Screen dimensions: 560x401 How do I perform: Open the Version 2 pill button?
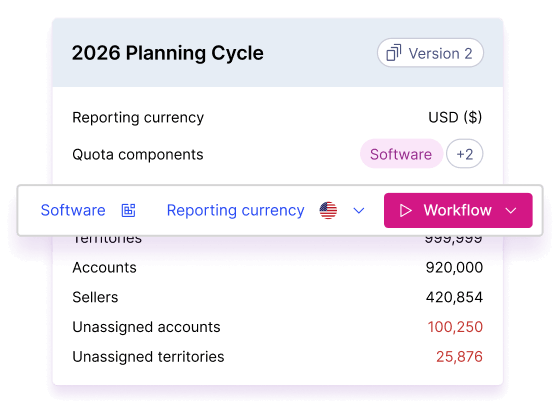tap(430, 53)
